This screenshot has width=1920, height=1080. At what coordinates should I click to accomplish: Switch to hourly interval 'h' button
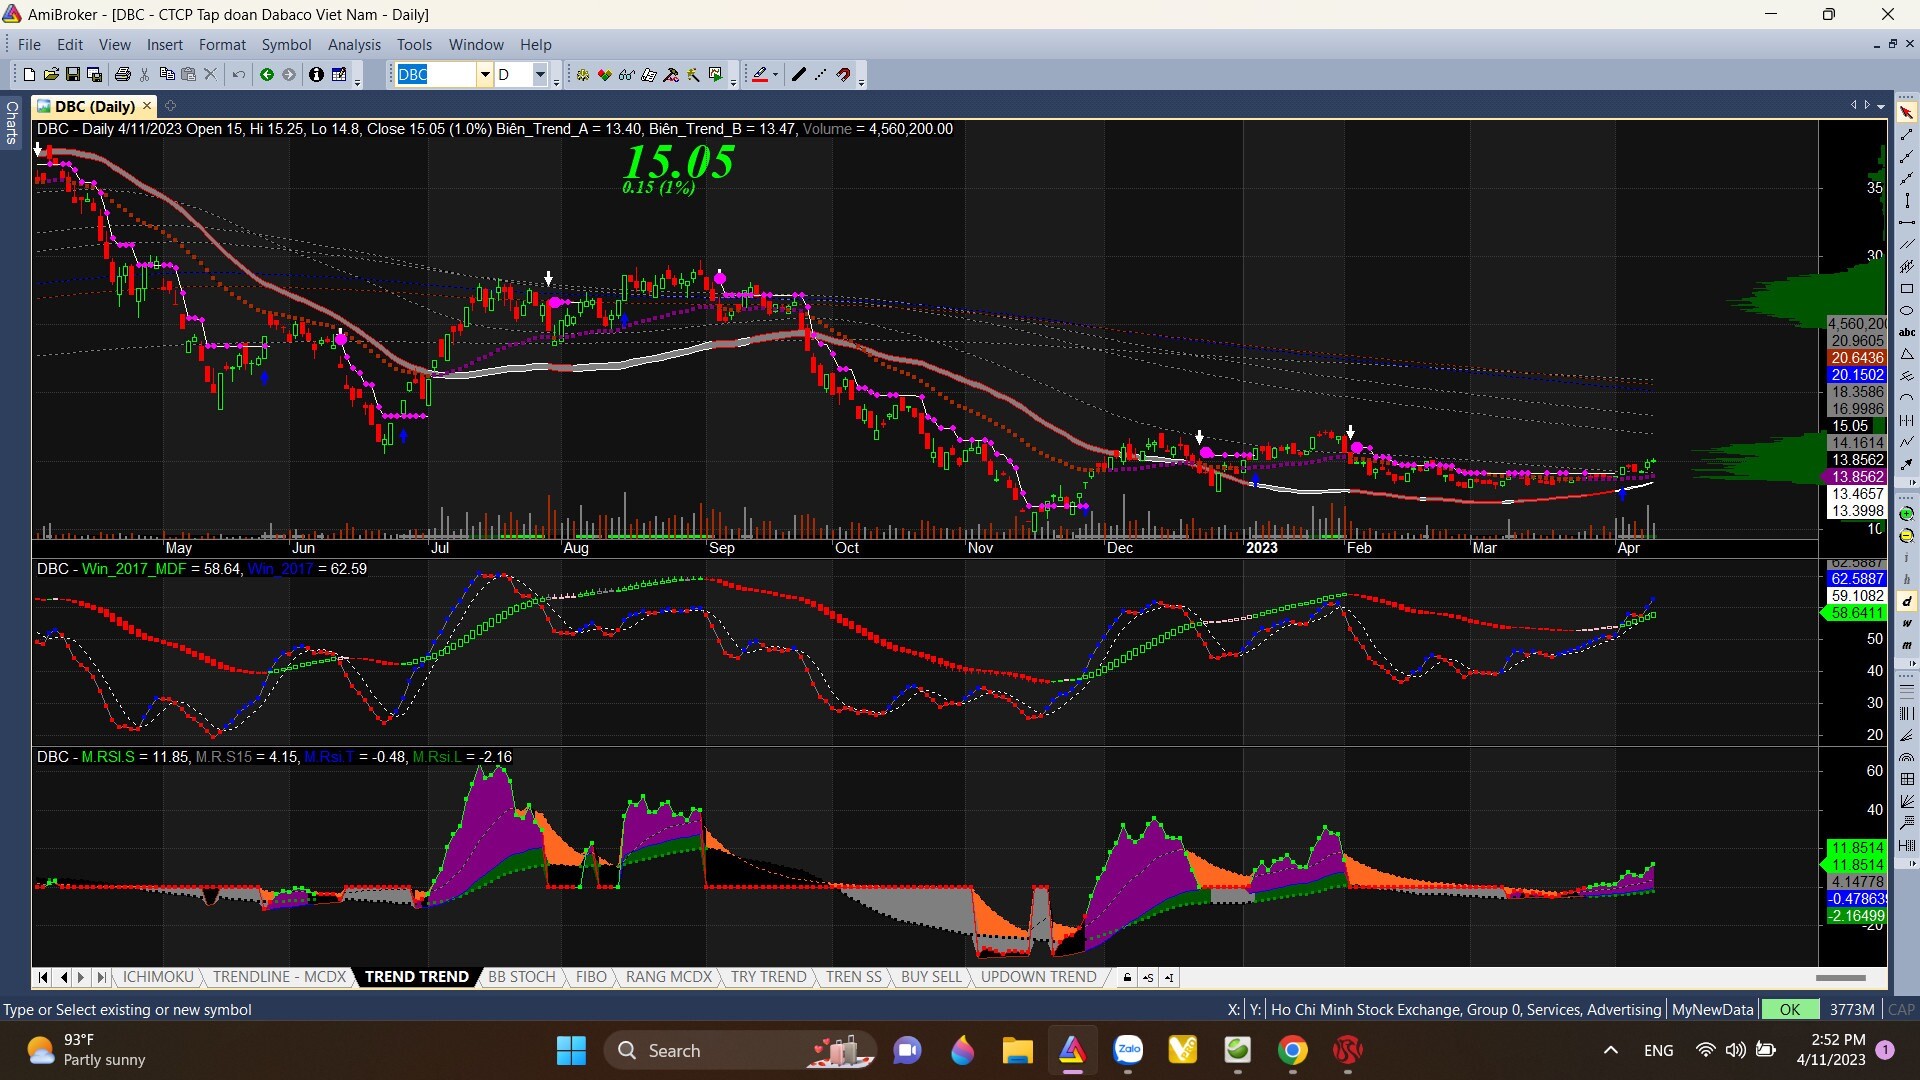pos(1906,579)
